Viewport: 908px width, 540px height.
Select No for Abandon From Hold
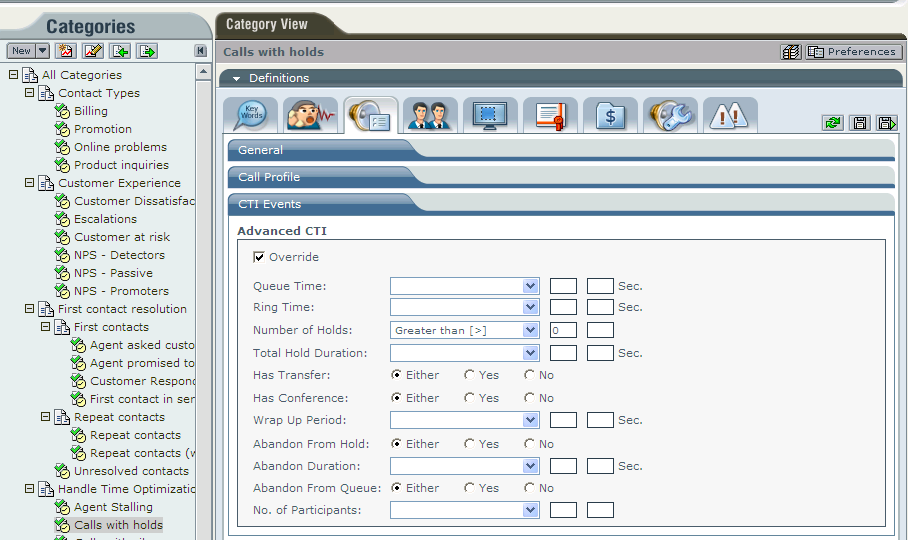click(x=529, y=444)
